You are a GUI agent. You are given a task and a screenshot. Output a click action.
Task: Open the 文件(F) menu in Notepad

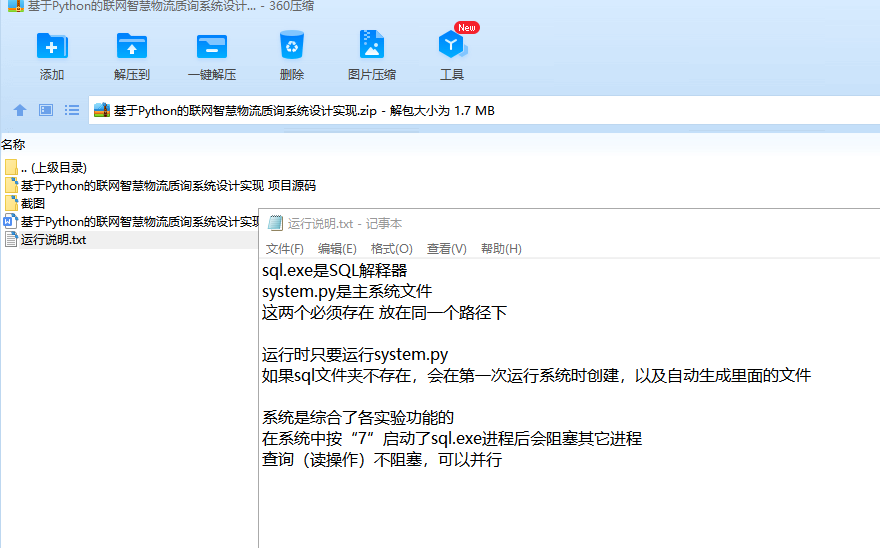pyautogui.click(x=285, y=249)
